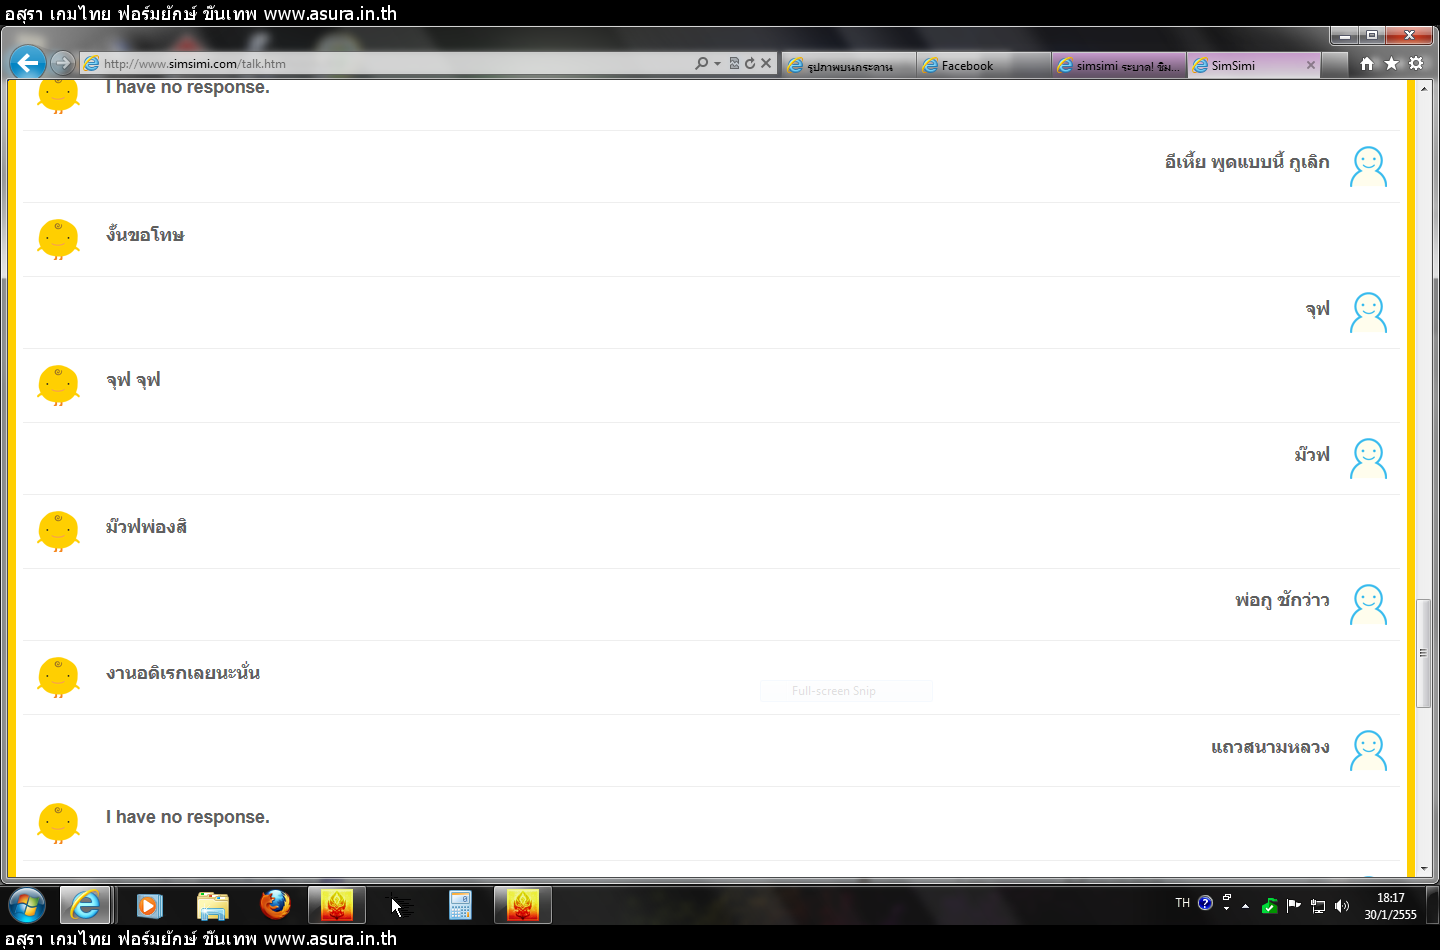The height and width of the screenshot is (950, 1440).
Task: Click the browser back arrow button
Action: pyautogui.click(x=27, y=63)
